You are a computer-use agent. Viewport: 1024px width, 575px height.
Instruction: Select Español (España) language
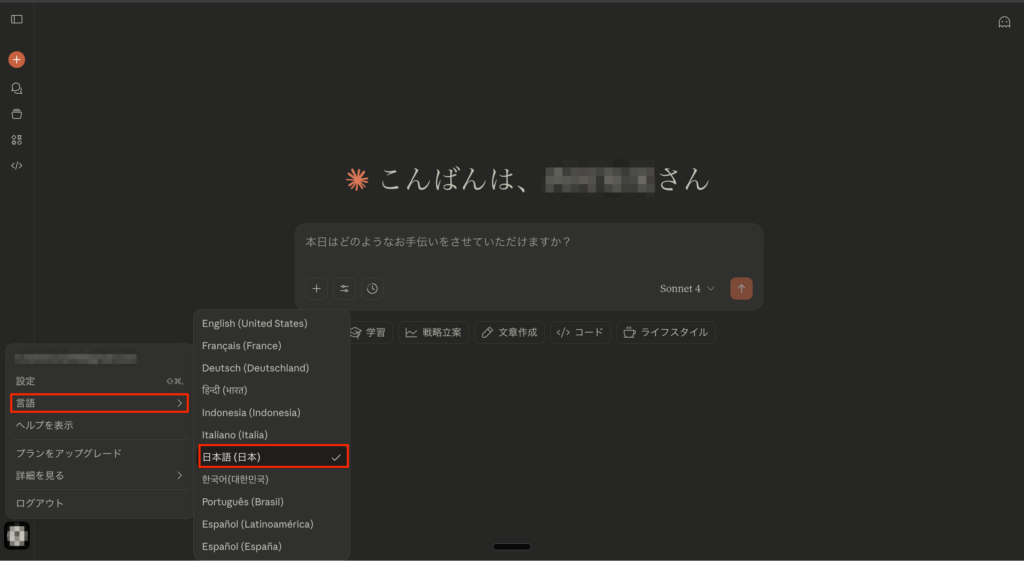pos(272,546)
